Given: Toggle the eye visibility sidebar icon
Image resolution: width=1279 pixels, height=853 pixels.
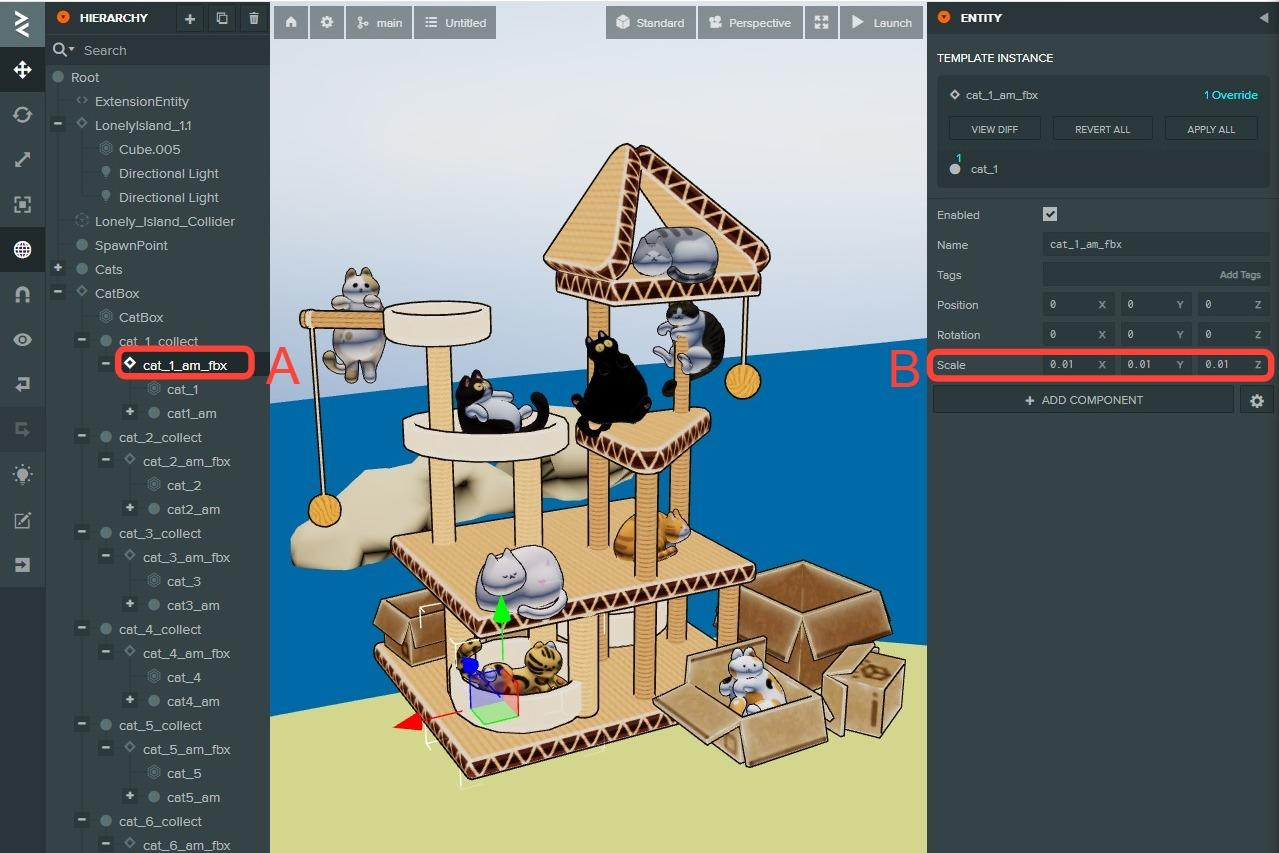Looking at the screenshot, I should coord(22,340).
